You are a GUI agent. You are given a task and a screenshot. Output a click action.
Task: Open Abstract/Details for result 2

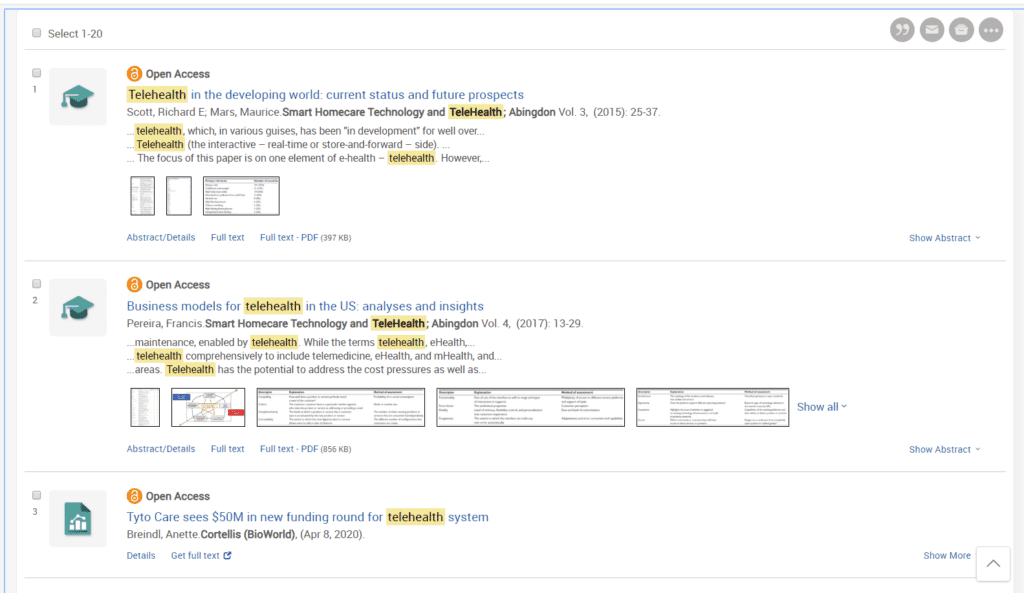(x=161, y=449)
